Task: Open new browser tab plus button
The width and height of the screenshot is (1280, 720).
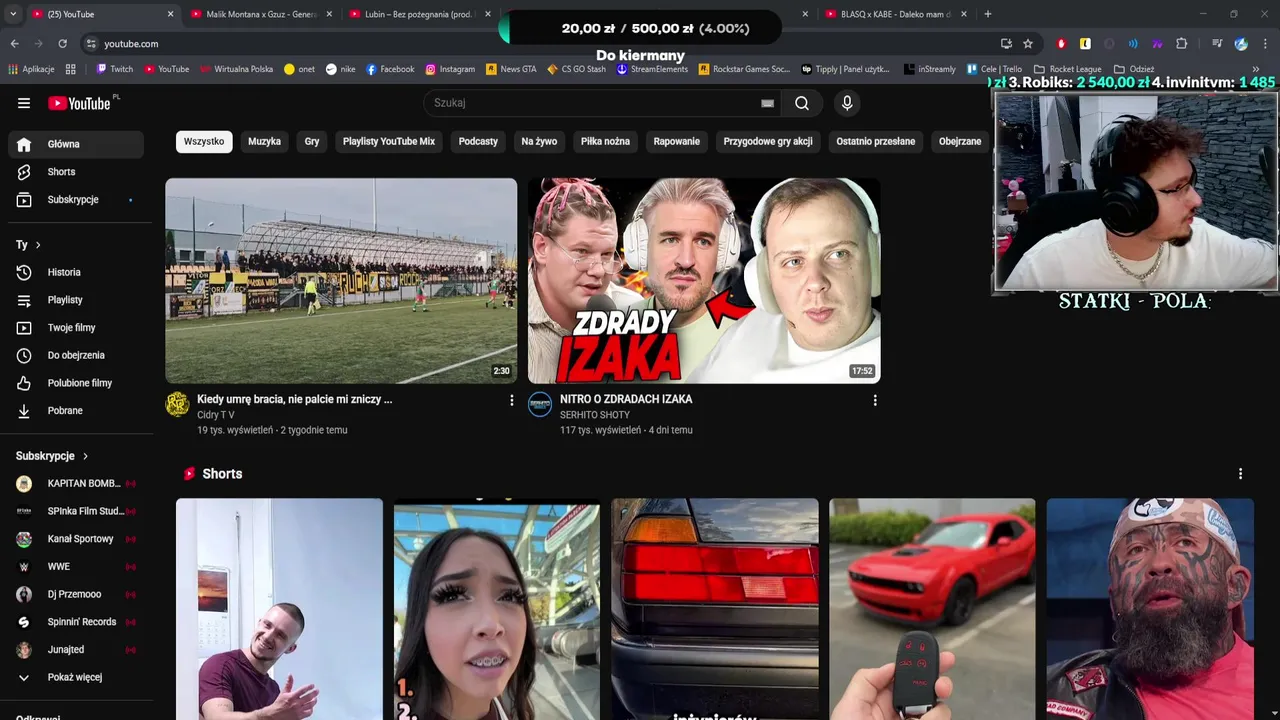Action: [988, 14]
